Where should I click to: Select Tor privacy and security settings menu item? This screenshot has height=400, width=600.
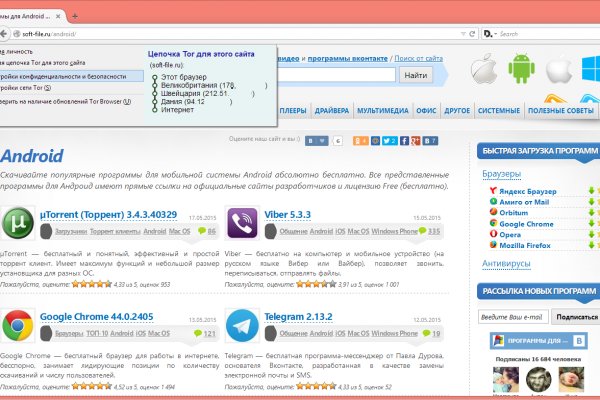click(x=72, y=77)
